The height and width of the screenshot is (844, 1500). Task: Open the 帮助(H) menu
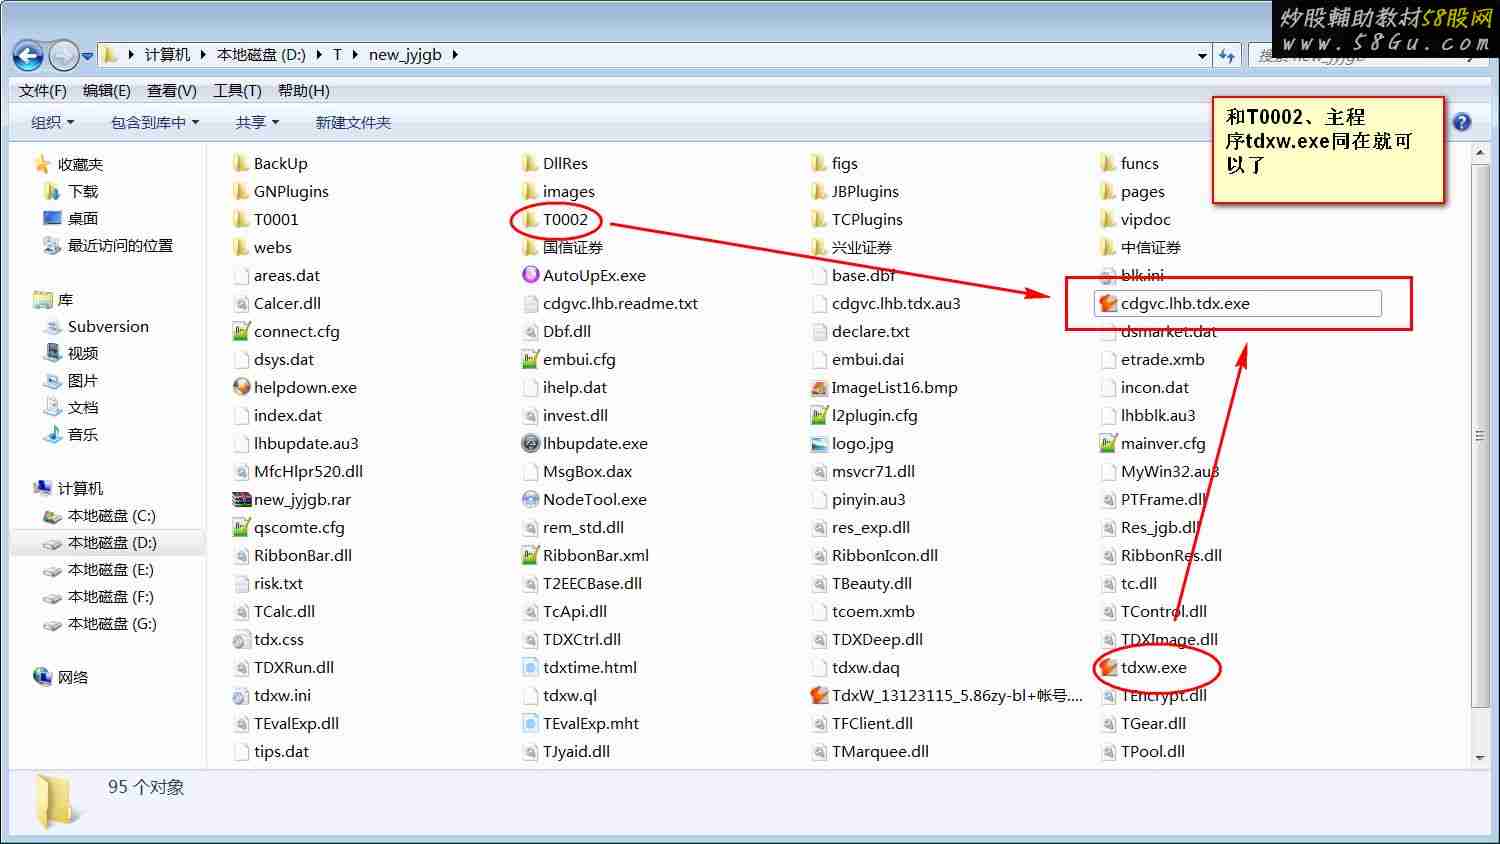point(303,91)
